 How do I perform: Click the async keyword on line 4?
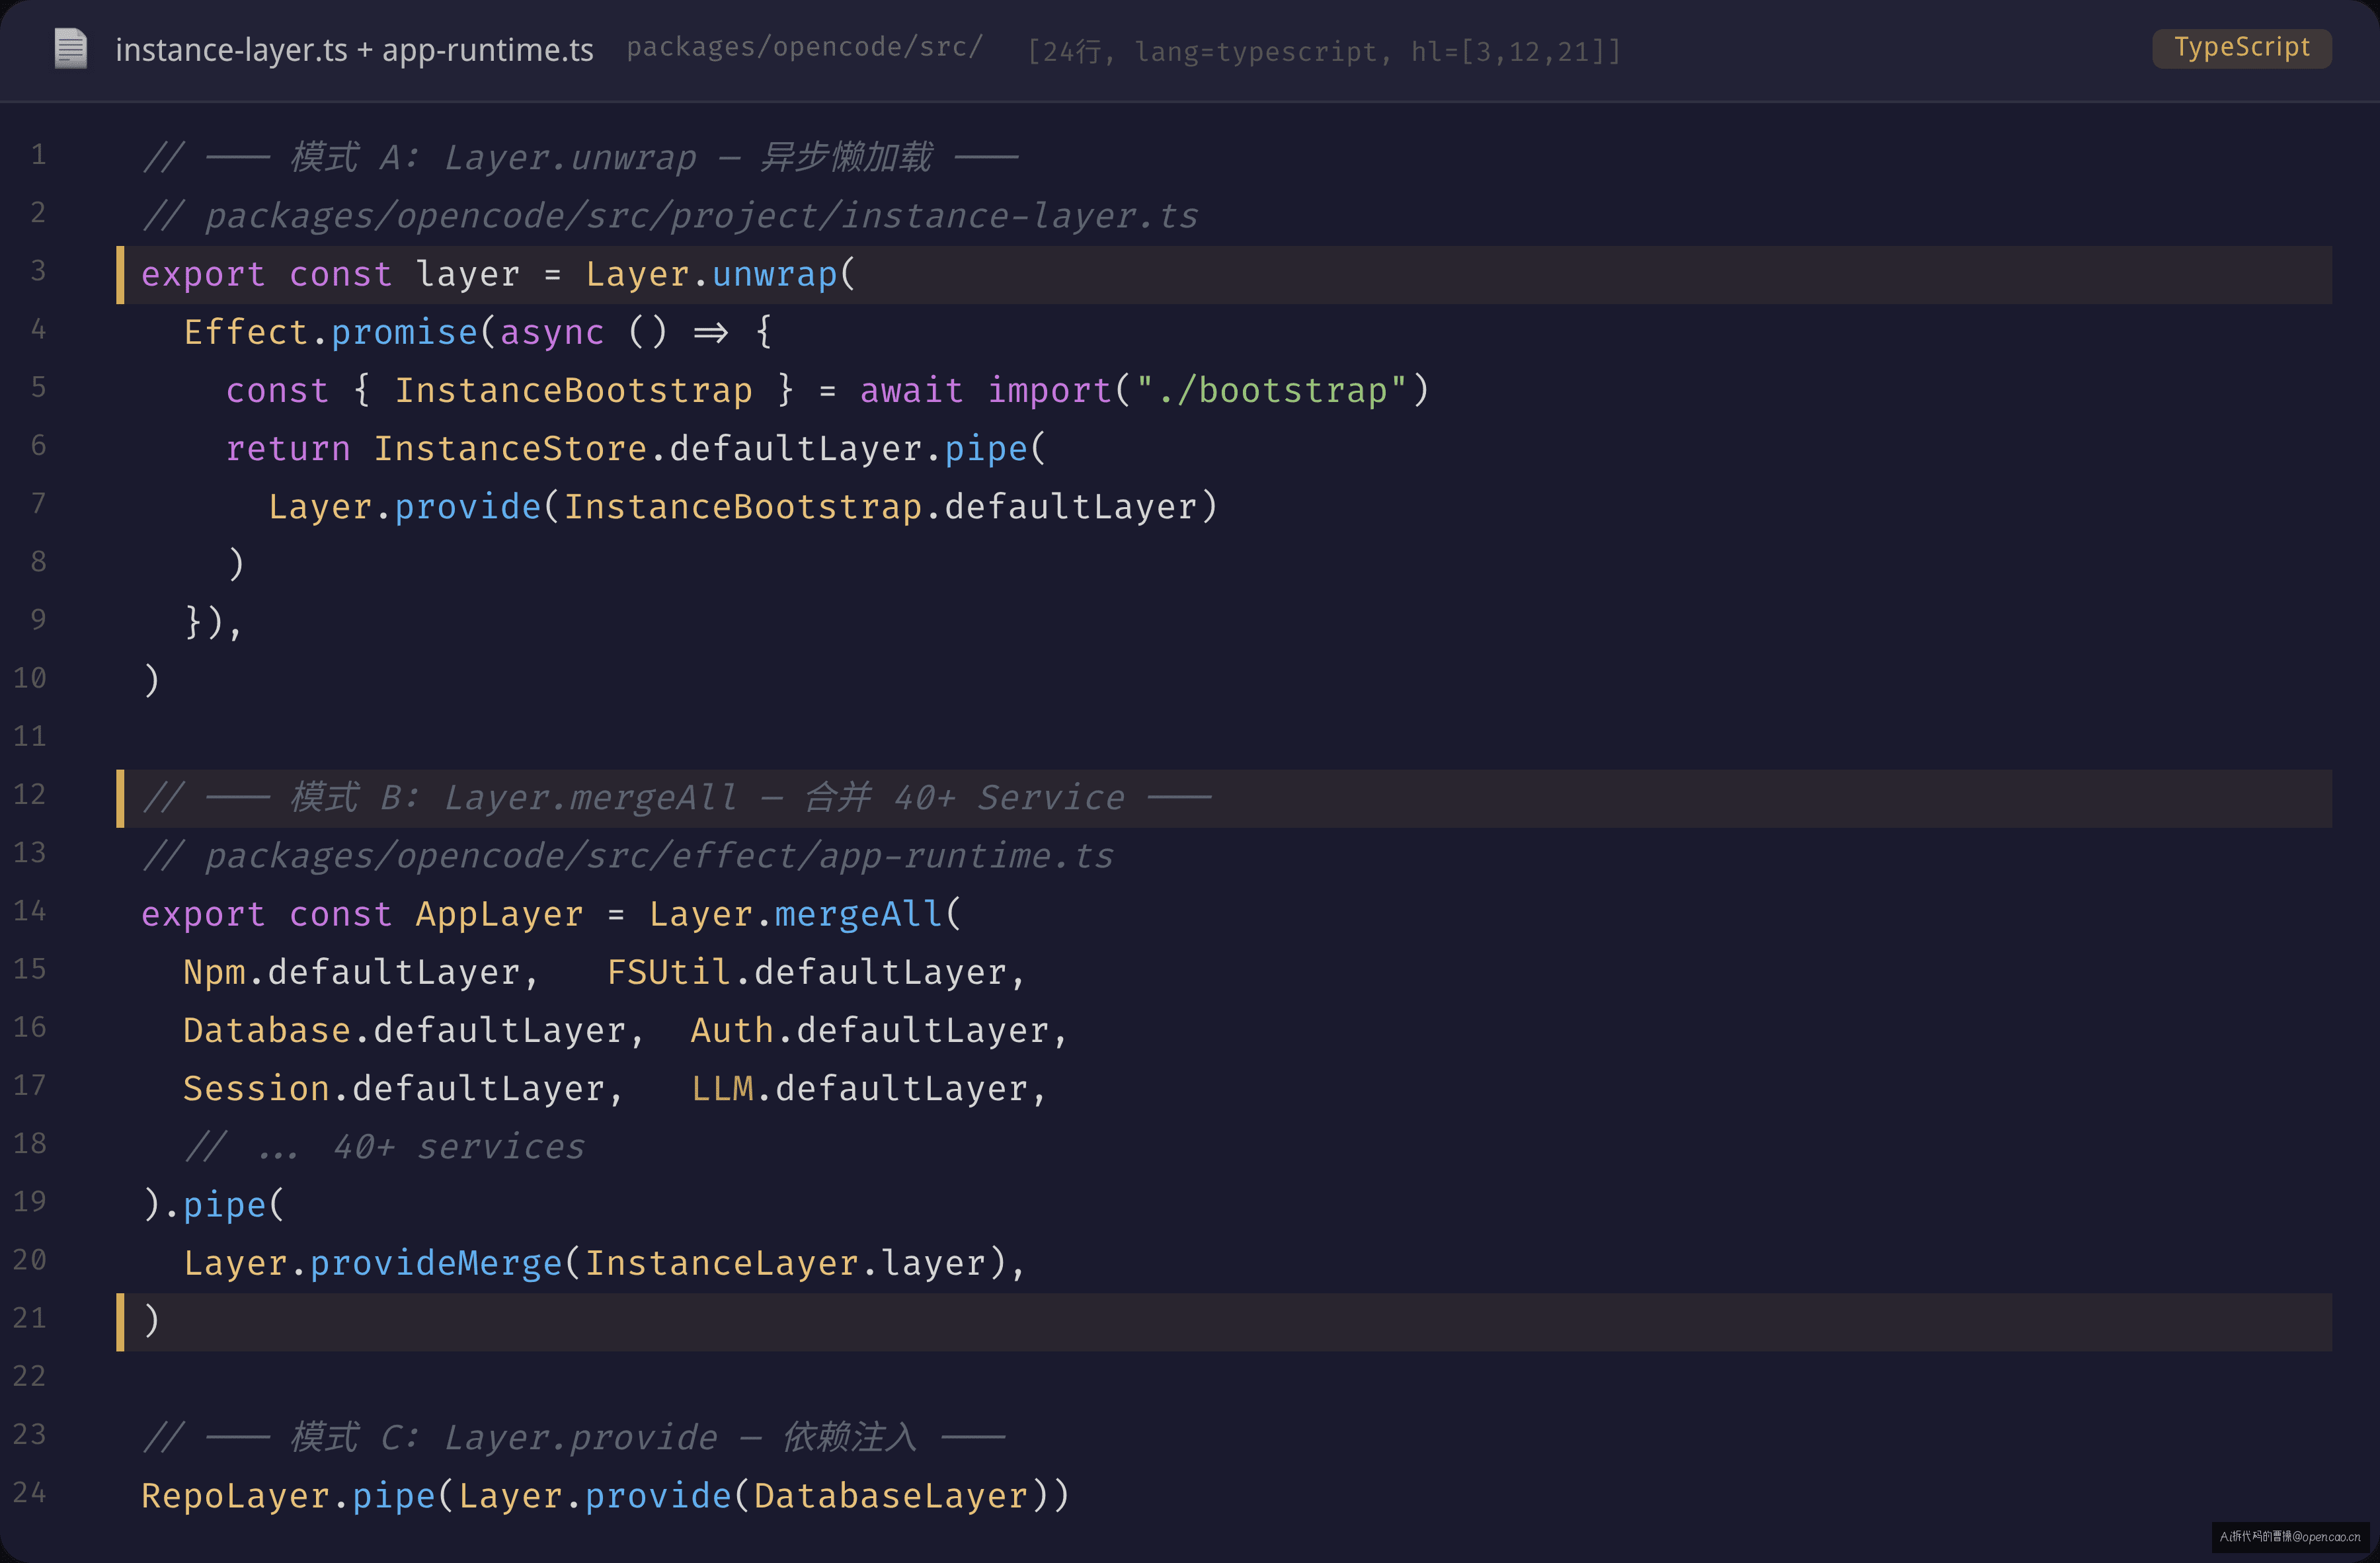click(552, 333)
